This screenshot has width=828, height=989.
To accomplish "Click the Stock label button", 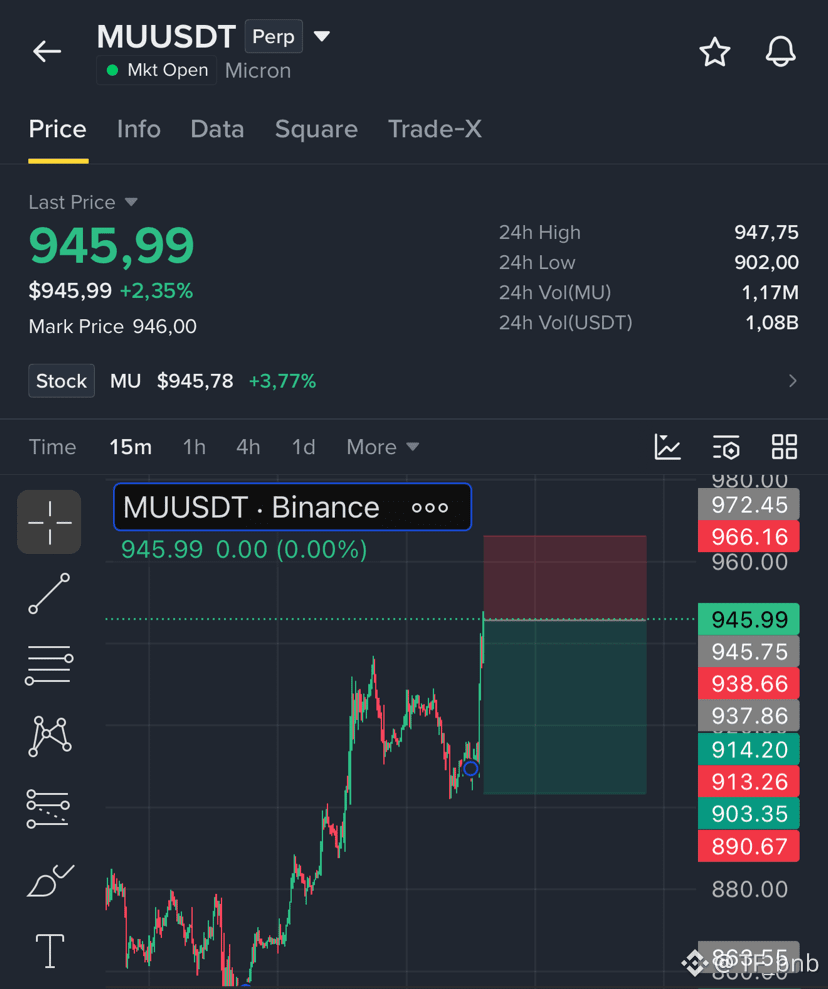I will tap(61, 381).
